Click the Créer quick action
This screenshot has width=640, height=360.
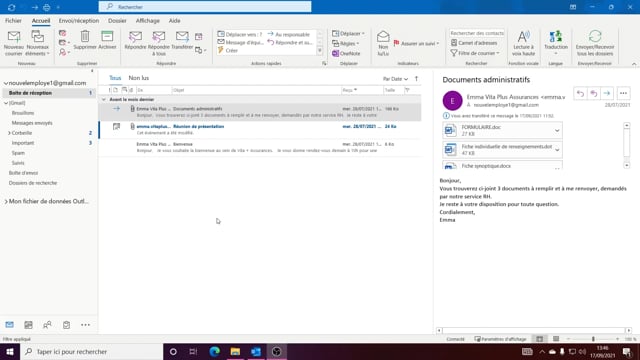point(228,51)
